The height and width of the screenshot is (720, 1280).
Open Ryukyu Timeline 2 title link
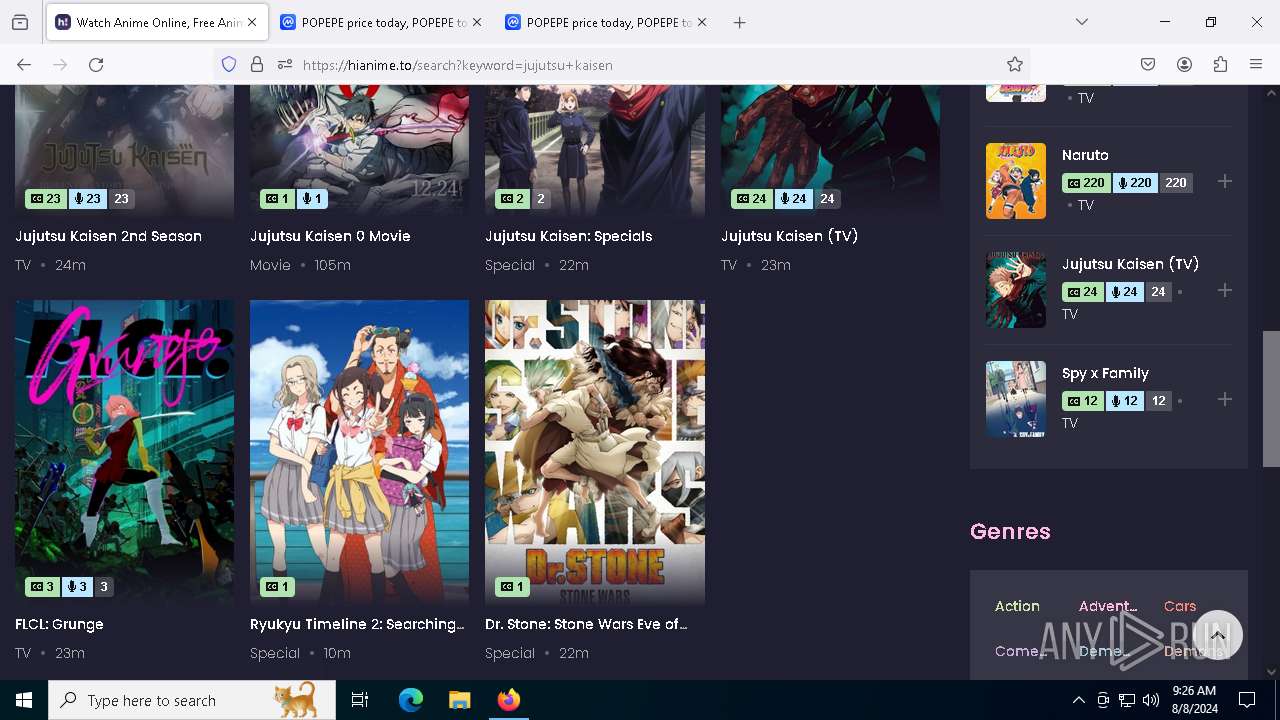click(357, 625)
